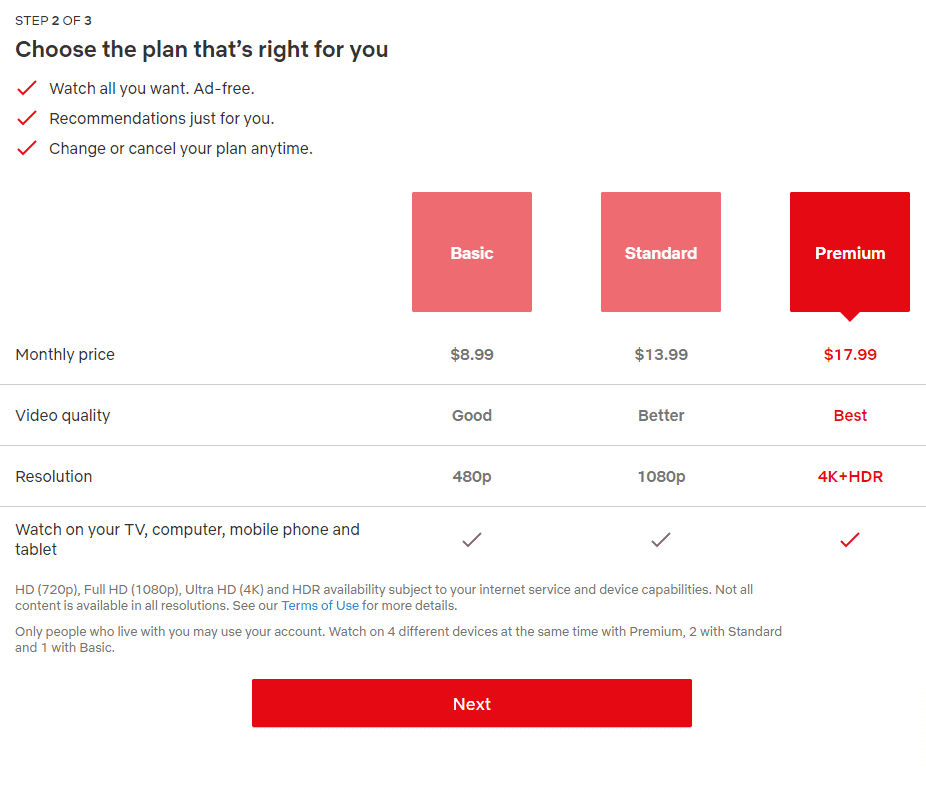Click the 'Good' video quality value
The image size is (926, 787).
472,416
